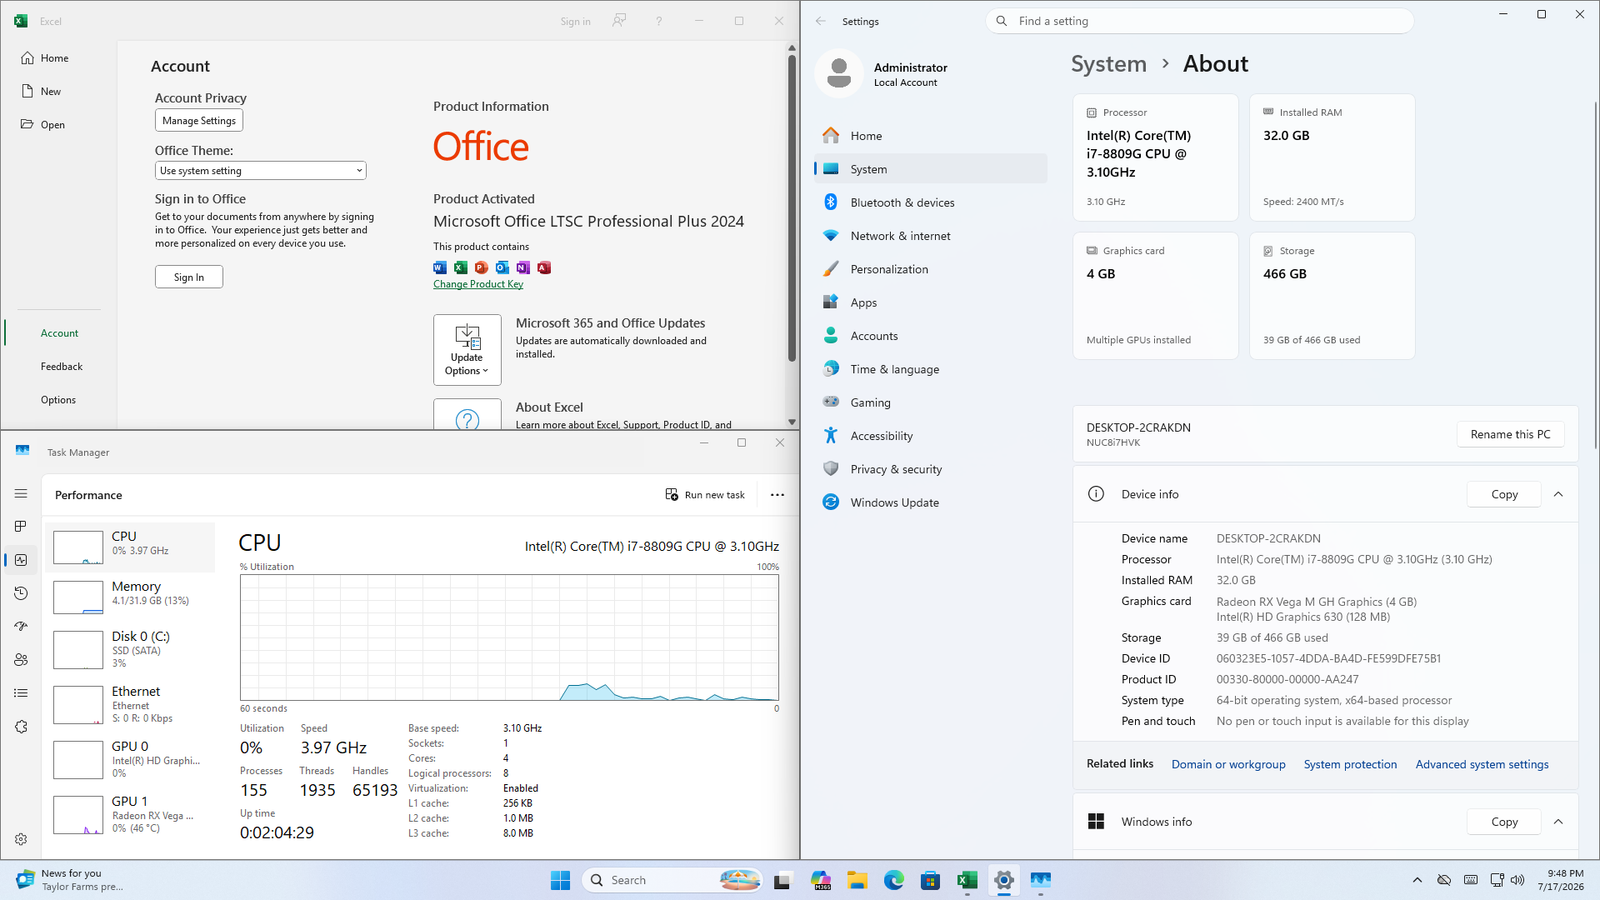Click the PowerPoint icon in Product Information
The height and width of the screenshot is (900, 1600).
click(x=481, y=267)
